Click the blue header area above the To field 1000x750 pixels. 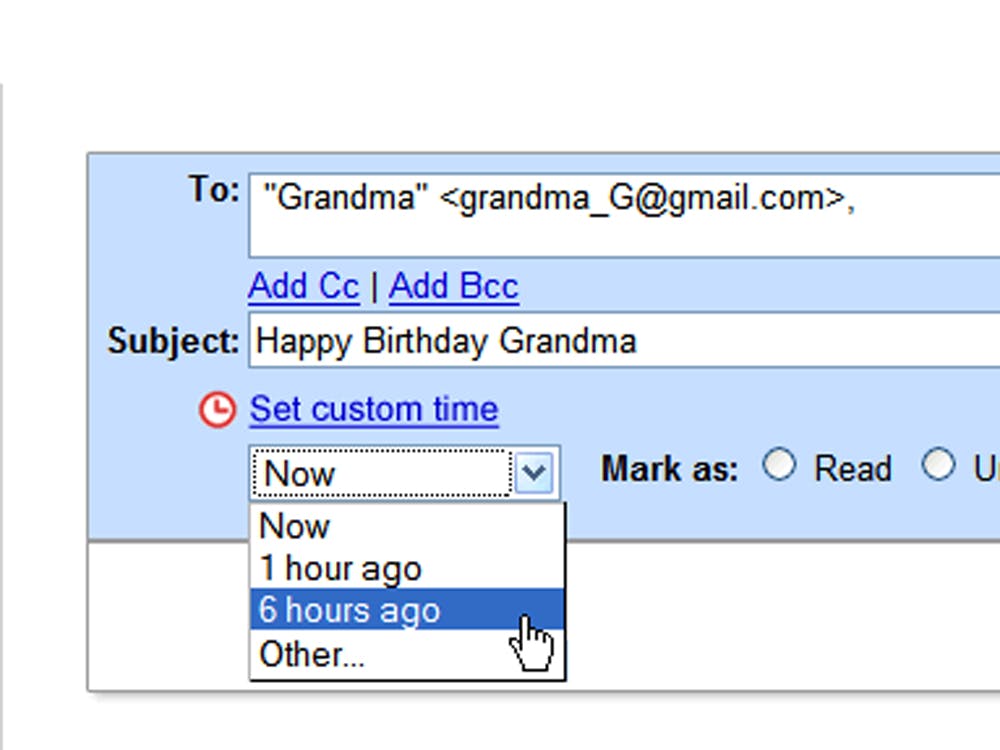(543, 163)
